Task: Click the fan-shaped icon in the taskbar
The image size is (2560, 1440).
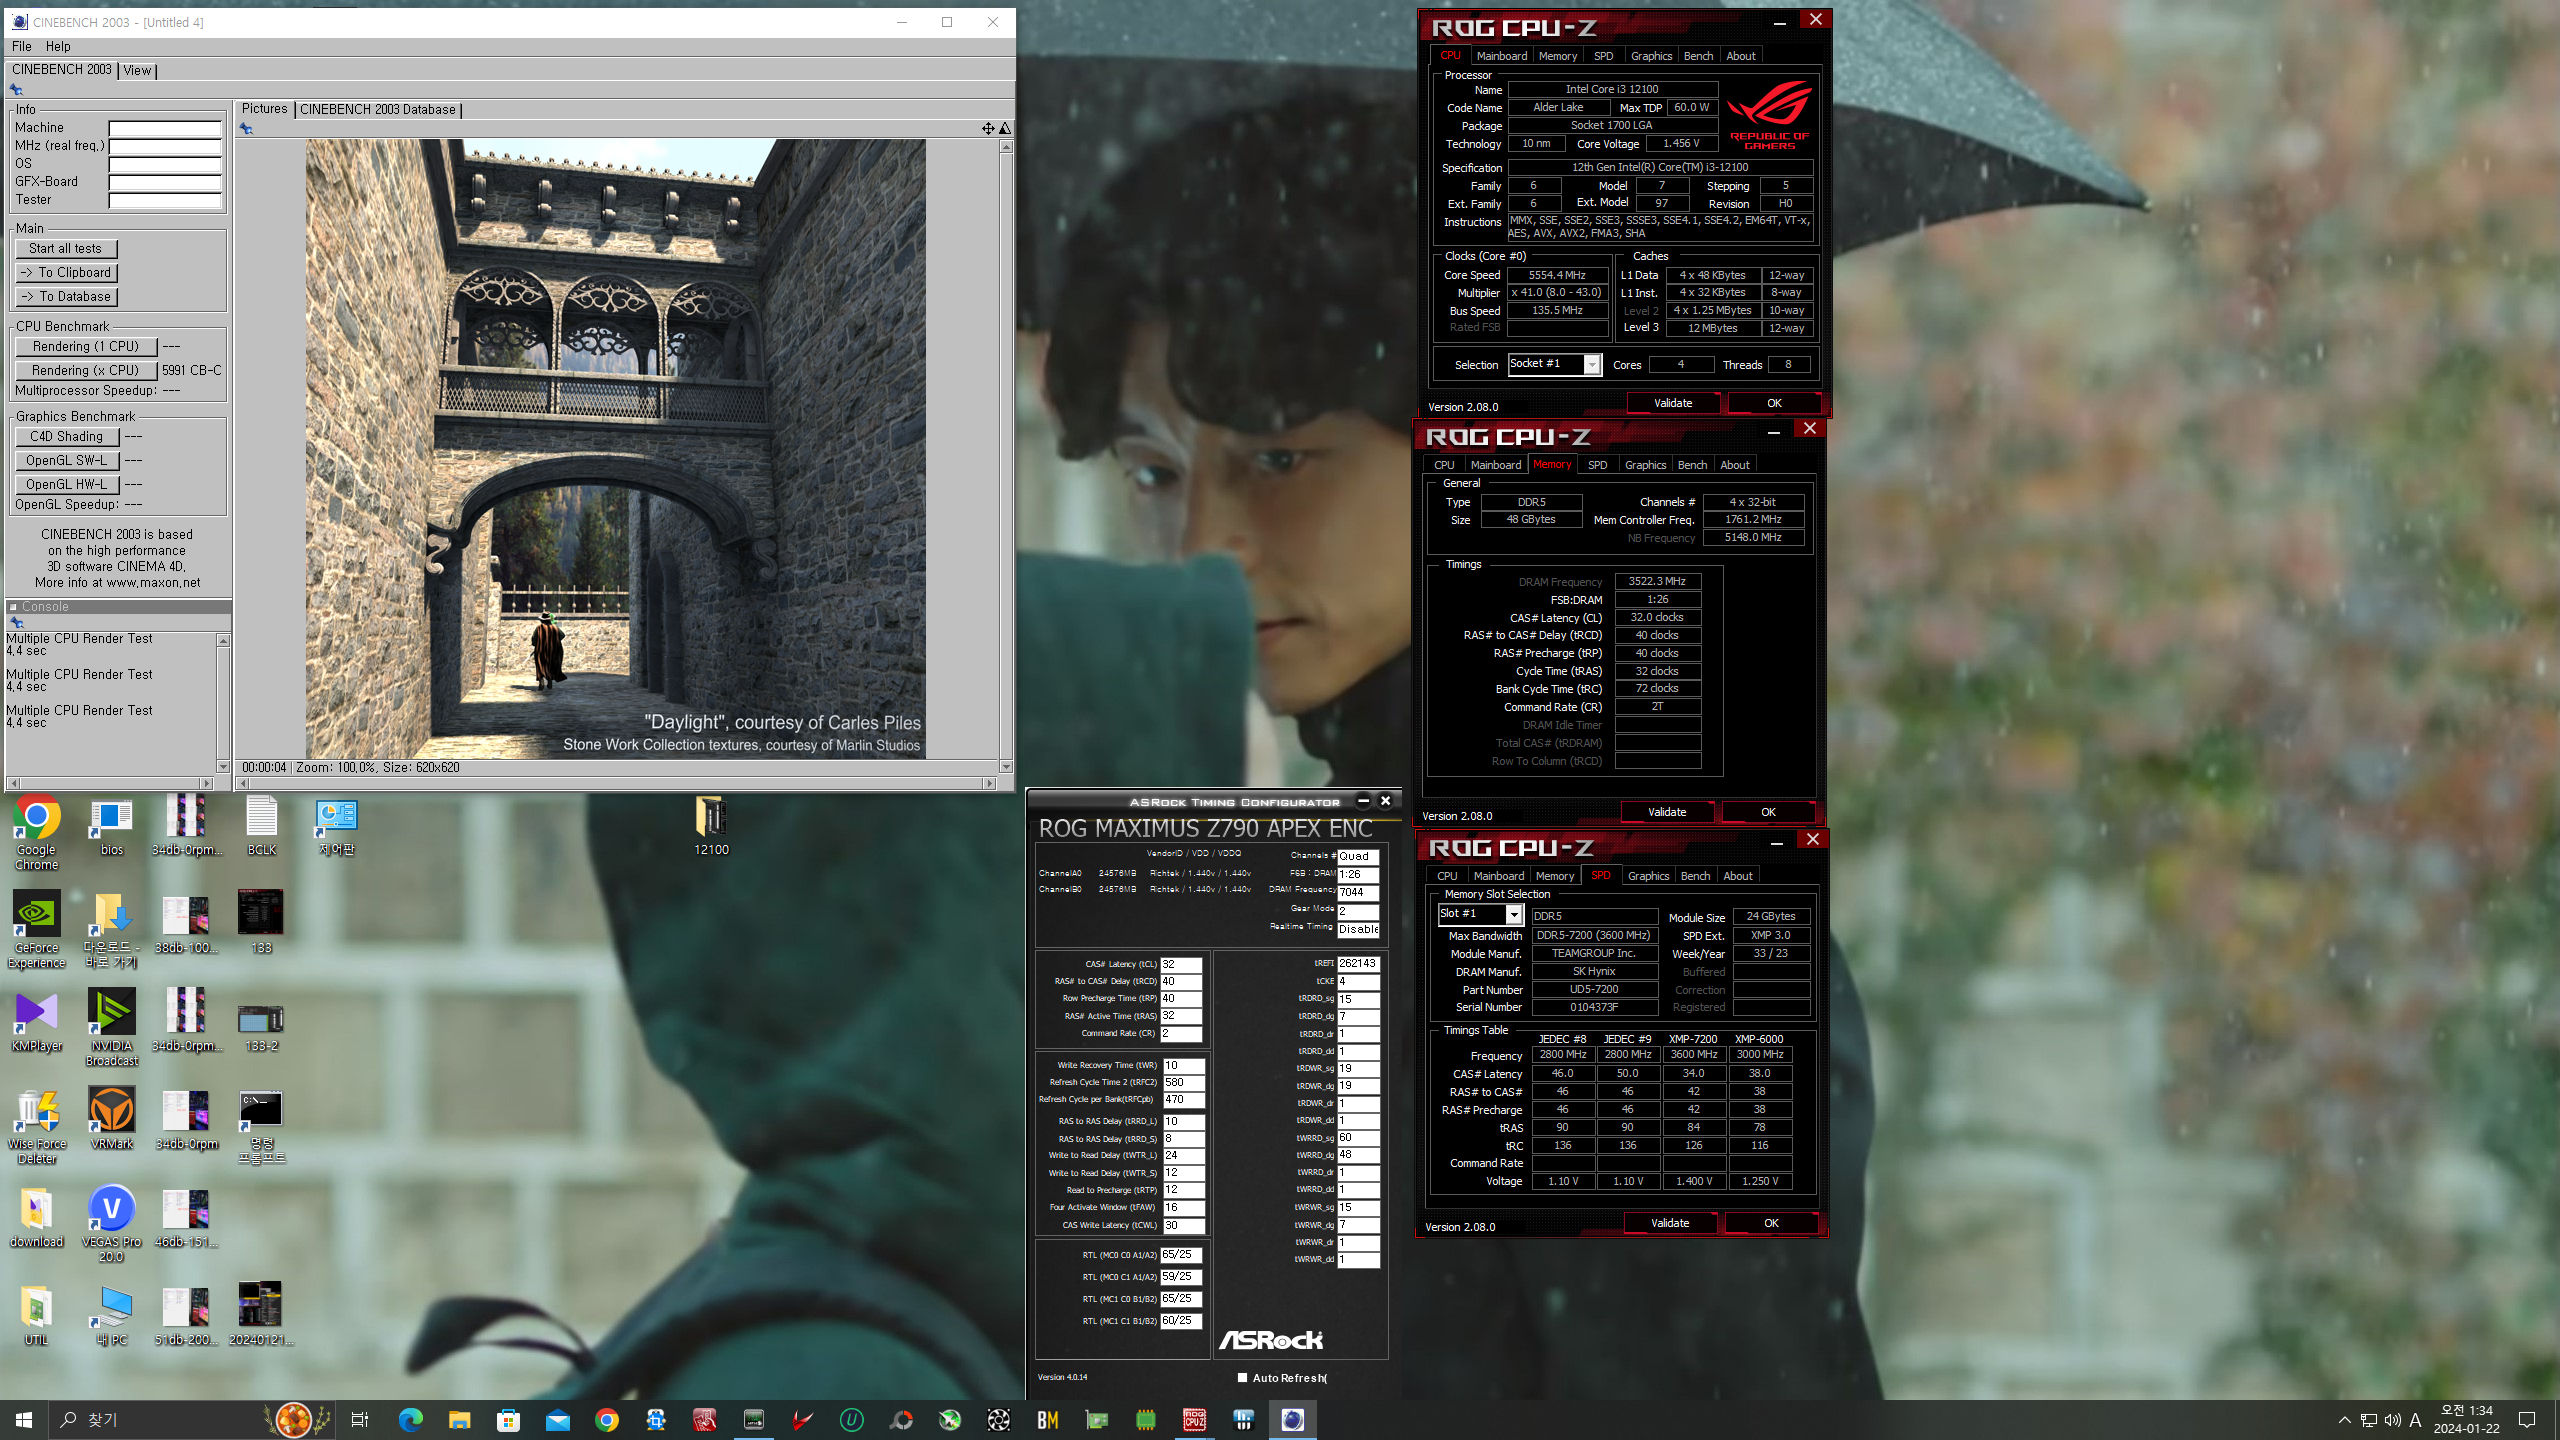Action: 998,1420
